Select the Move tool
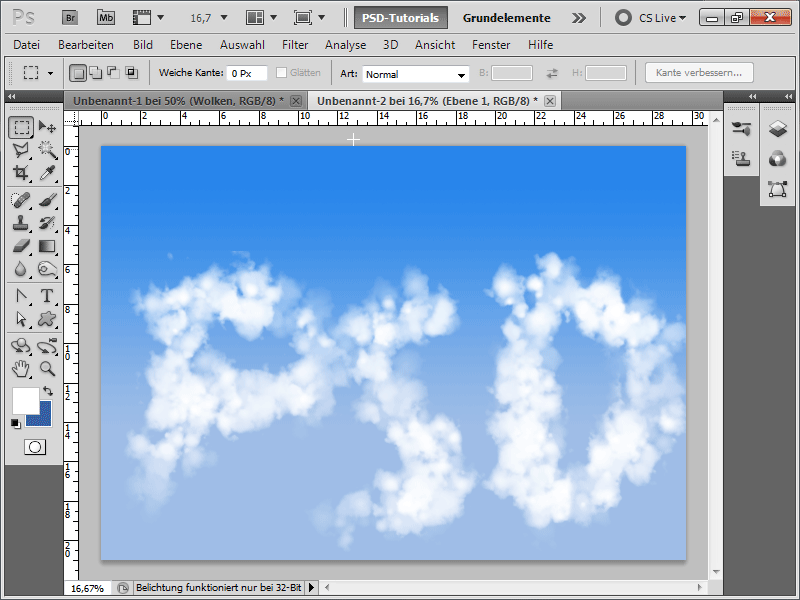800x600 pixels. point(47,127)
